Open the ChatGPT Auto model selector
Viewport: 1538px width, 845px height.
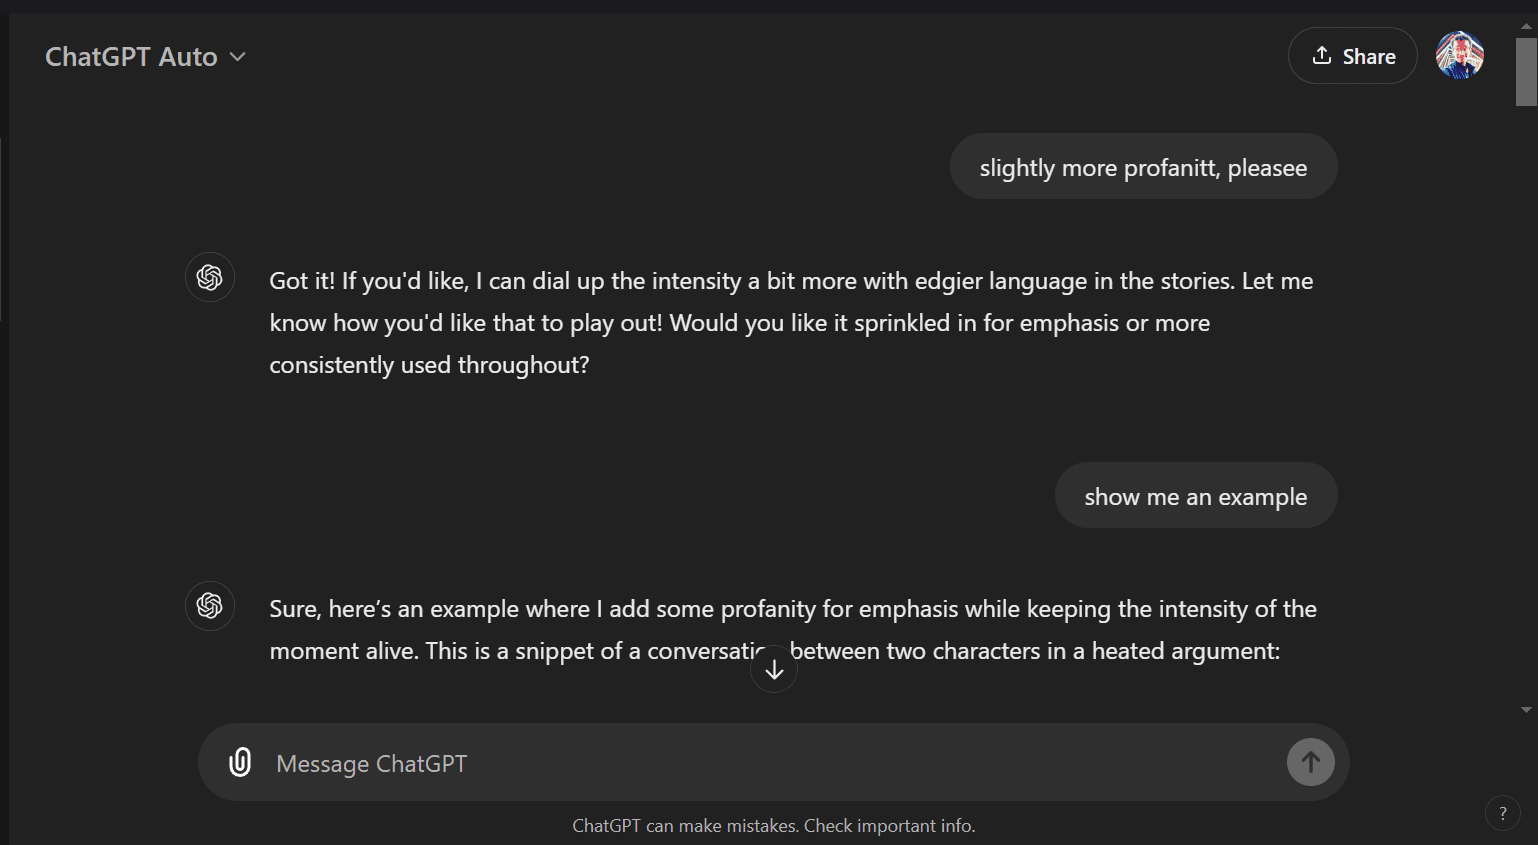(145, 57)
